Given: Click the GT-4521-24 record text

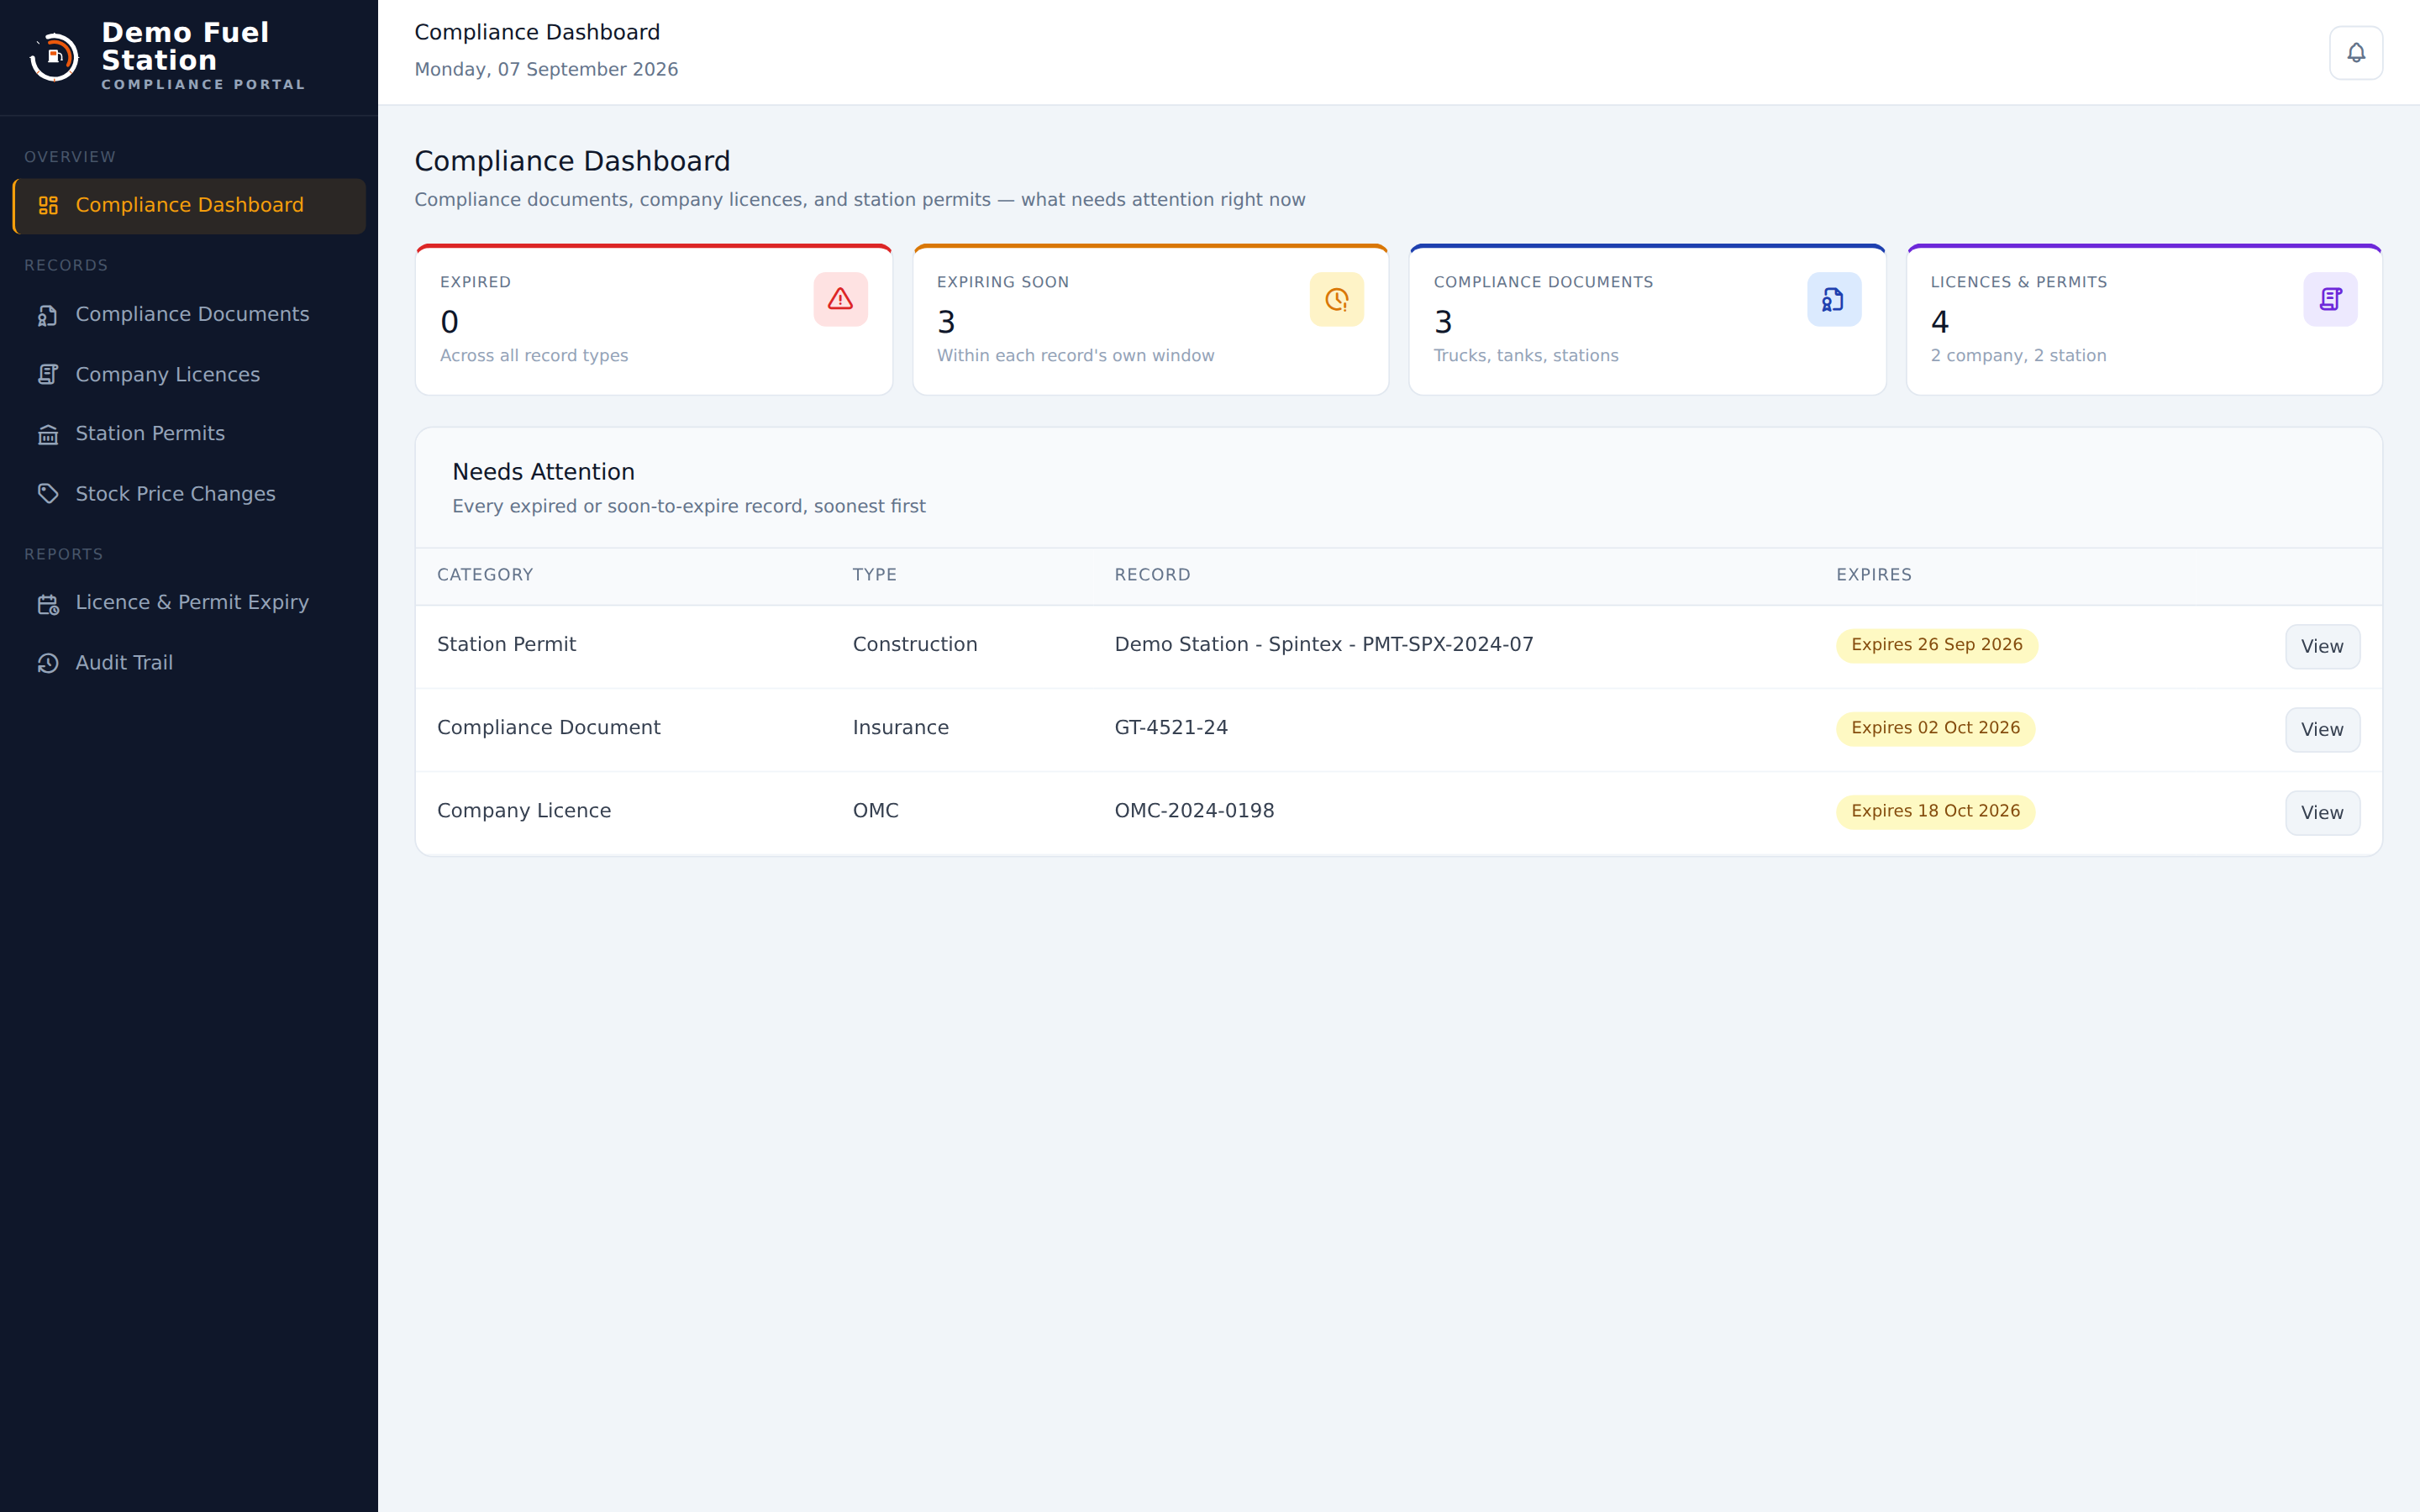Looking at the screenshot, I should point(1170,728).
